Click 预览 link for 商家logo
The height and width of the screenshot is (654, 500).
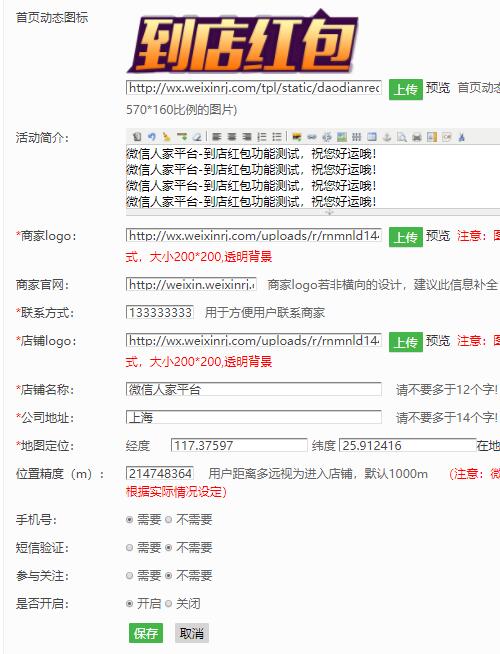coord(438,236)
